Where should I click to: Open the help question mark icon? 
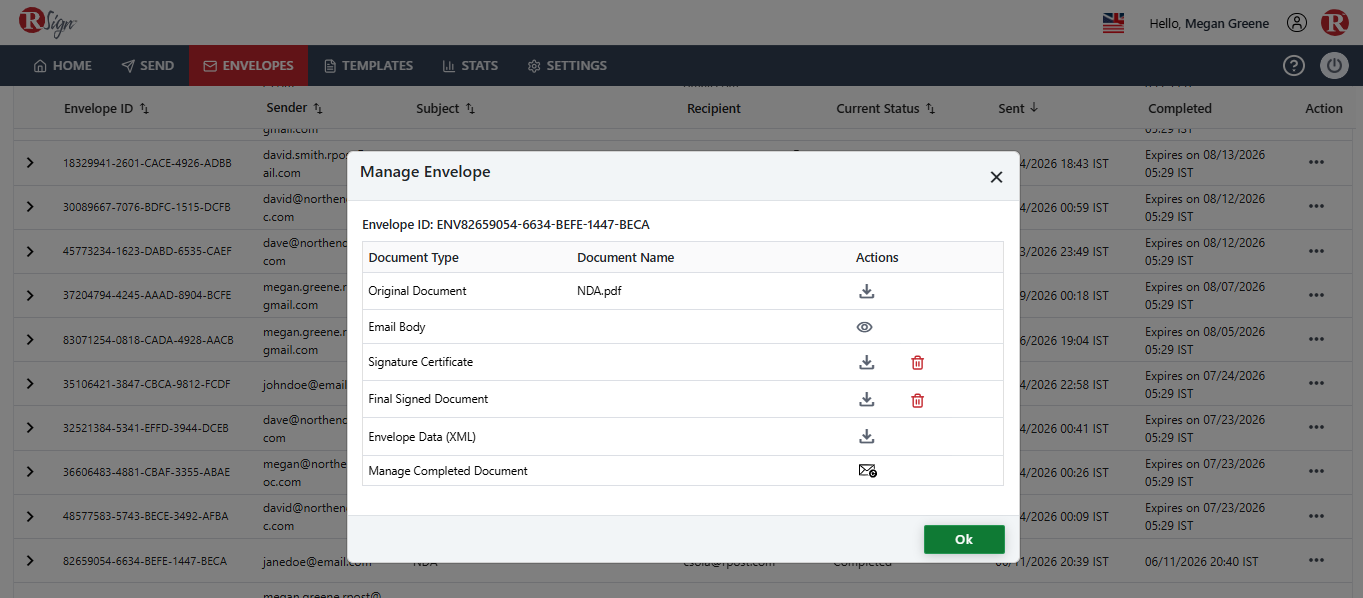1294,66
